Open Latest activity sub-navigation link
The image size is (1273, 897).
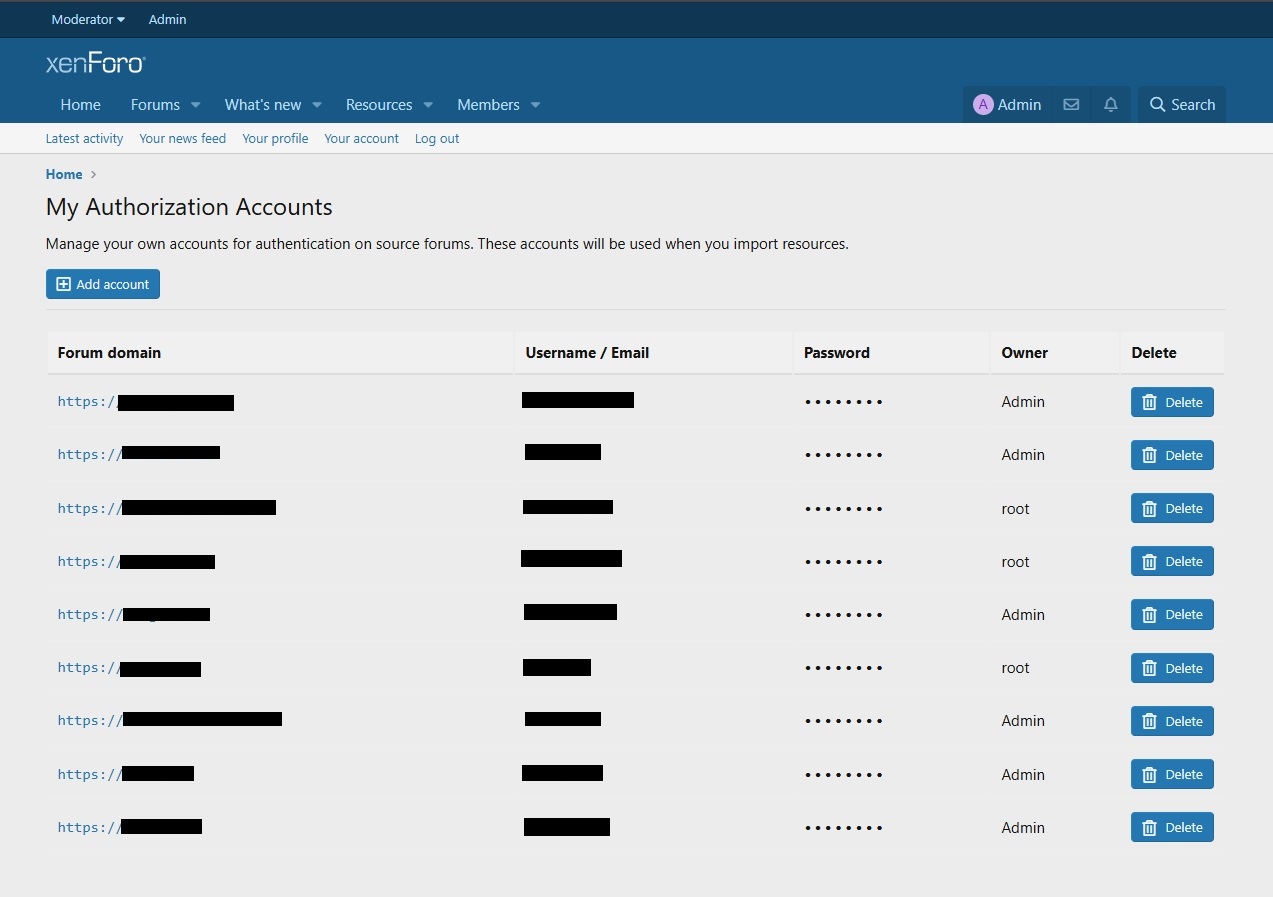click(84, 138)
